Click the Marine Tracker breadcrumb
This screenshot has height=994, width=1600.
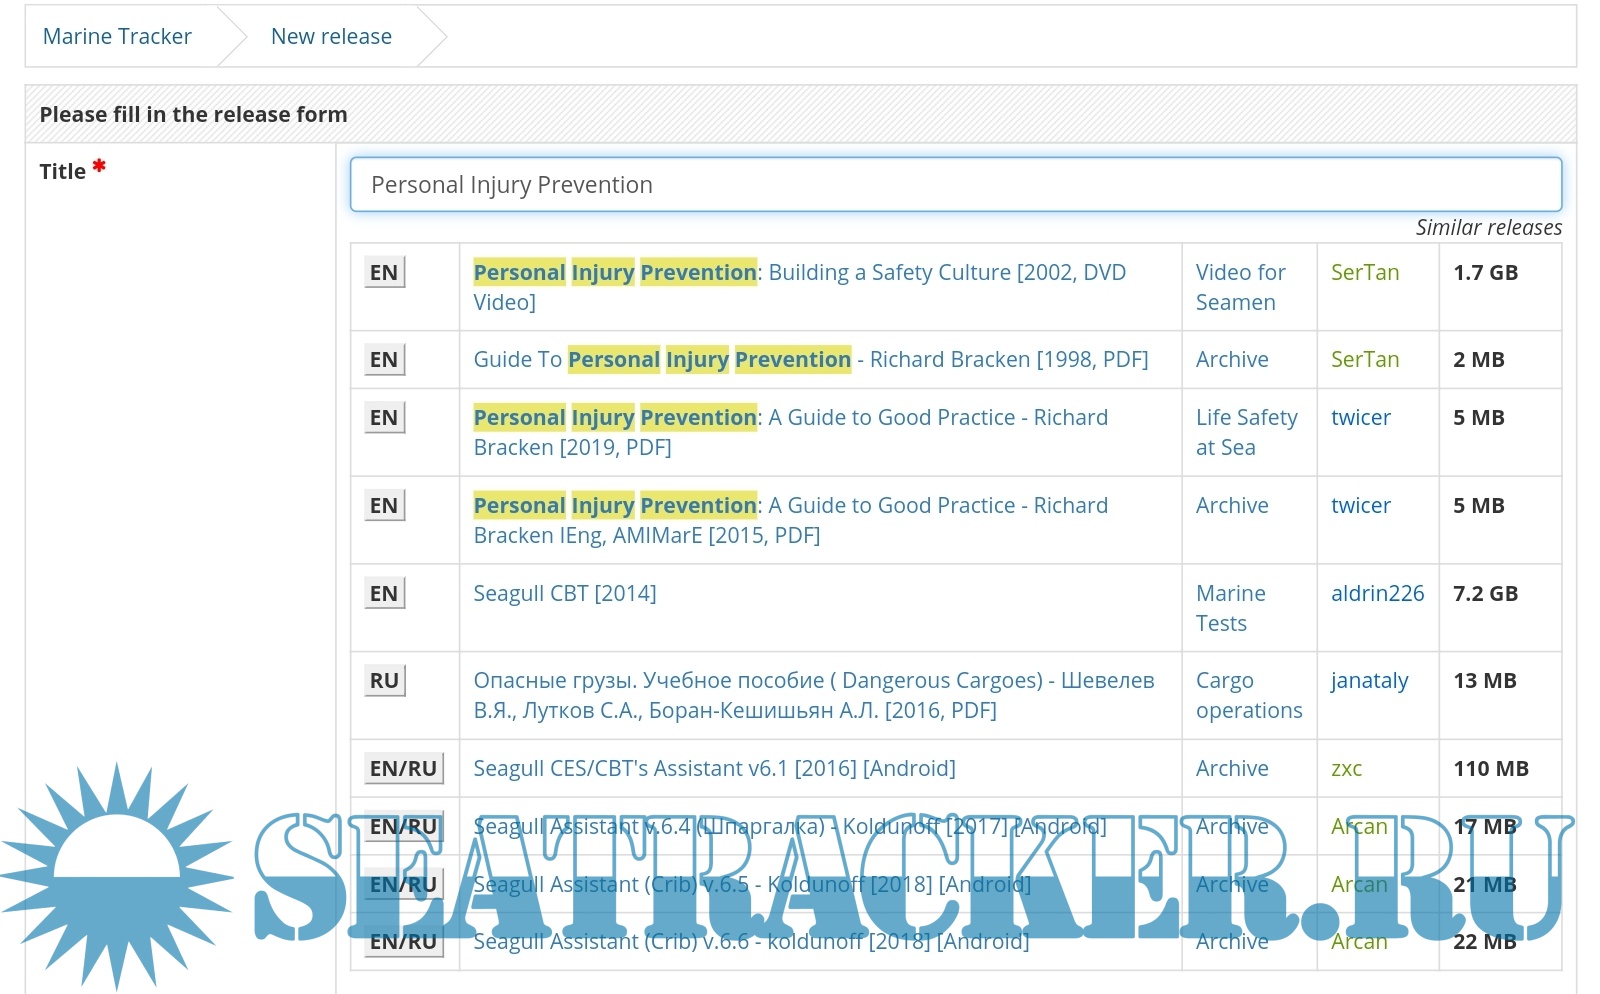point(117,37)
